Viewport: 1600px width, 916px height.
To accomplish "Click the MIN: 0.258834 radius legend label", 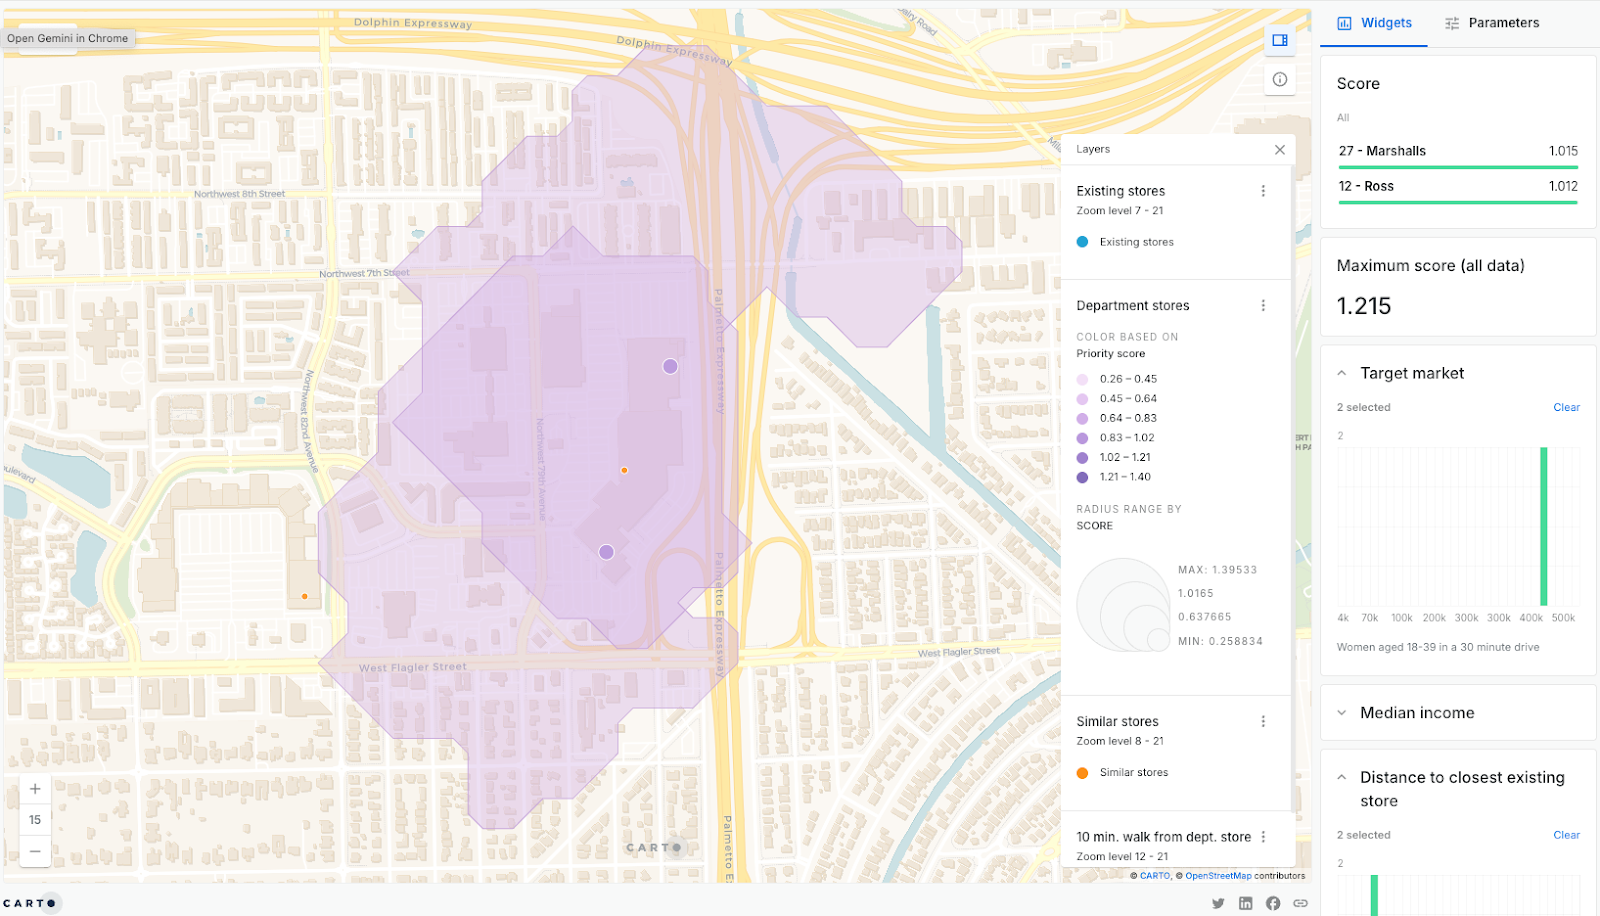I will point(1220,642).
